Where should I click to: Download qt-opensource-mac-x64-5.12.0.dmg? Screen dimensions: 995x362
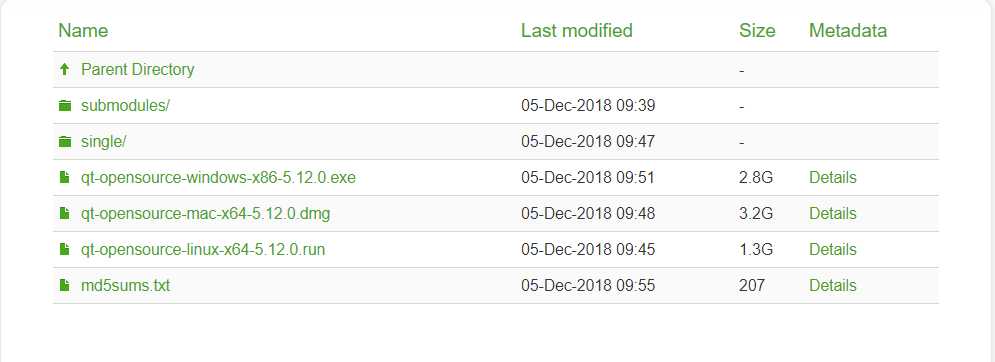206,213
